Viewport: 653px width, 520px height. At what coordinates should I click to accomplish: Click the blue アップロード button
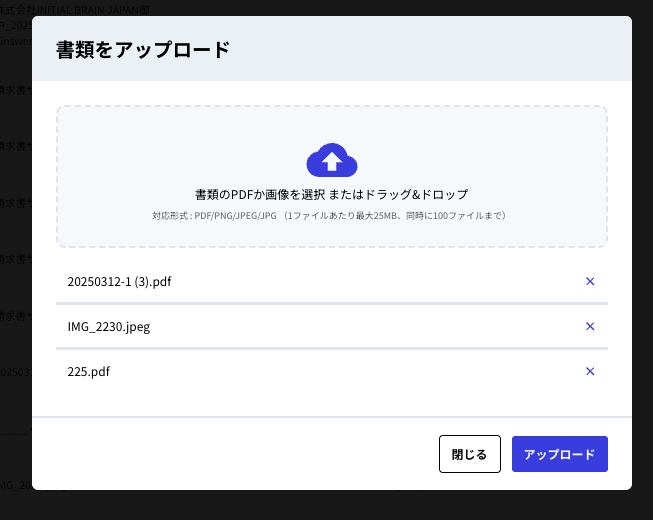[x=560, y=454]
